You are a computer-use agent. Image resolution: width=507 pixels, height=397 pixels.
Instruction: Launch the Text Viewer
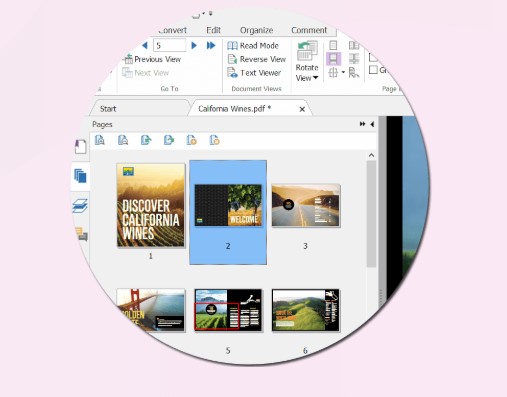pyautogui.click(x=254, y=73)
